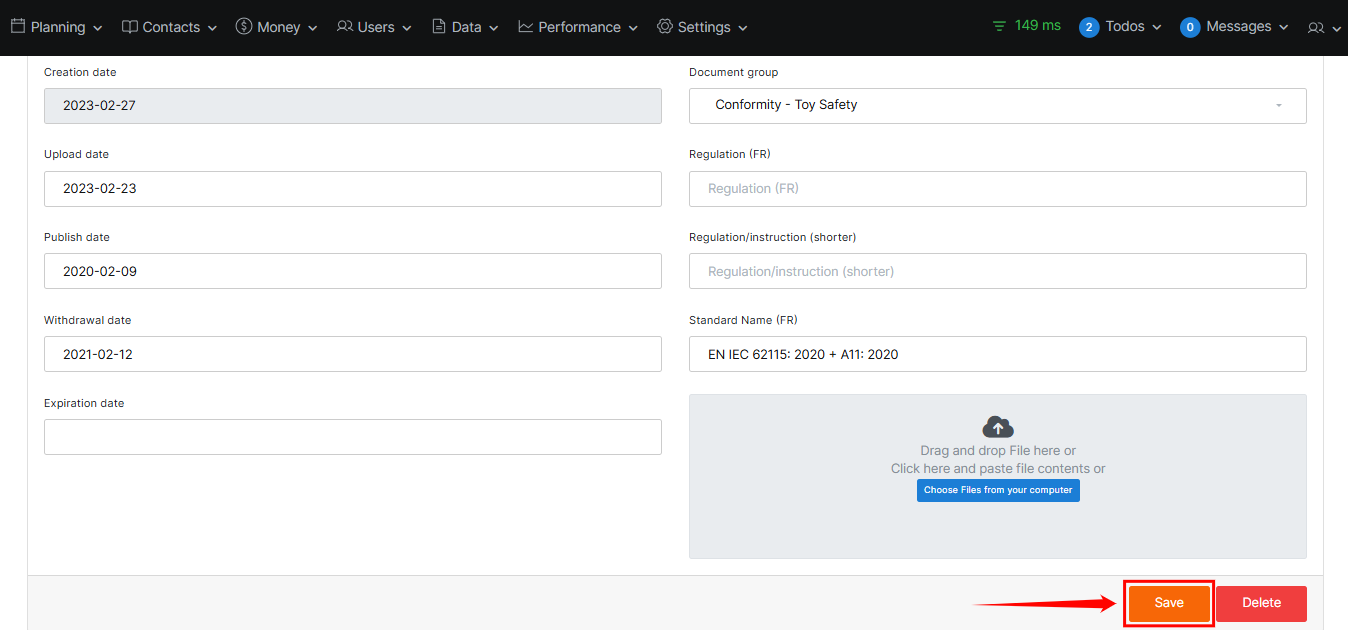Open the user account menu at top right
Screen dimensions: 1348x630
tap(1324, 28)
